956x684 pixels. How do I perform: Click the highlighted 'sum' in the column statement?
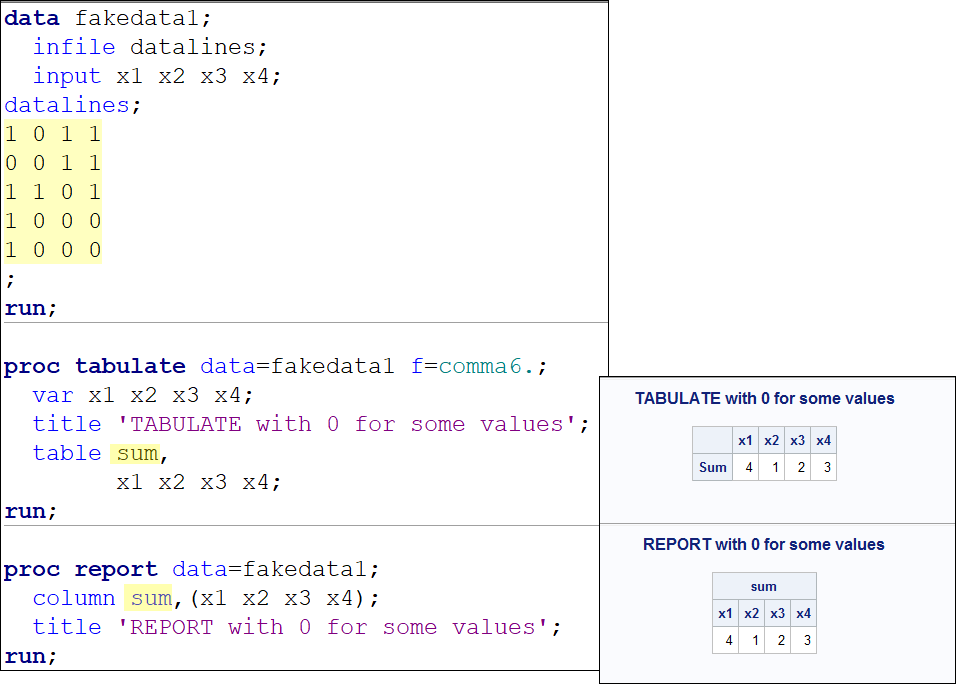coord(150,598)
